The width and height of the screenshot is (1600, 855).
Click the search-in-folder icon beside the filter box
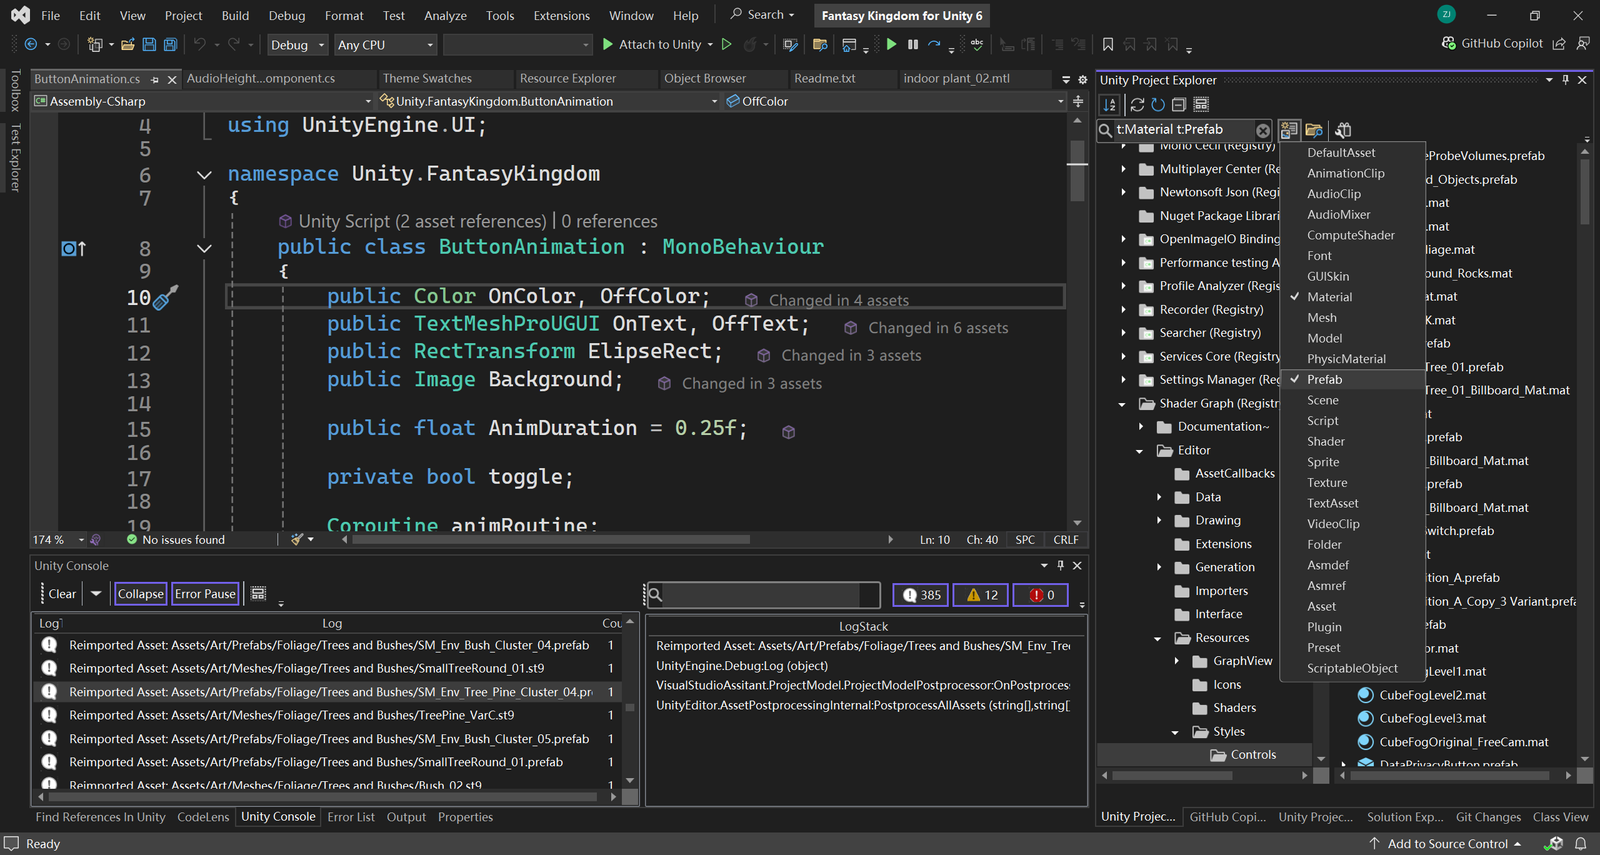pyautogui.click(x=1314, y=130)
